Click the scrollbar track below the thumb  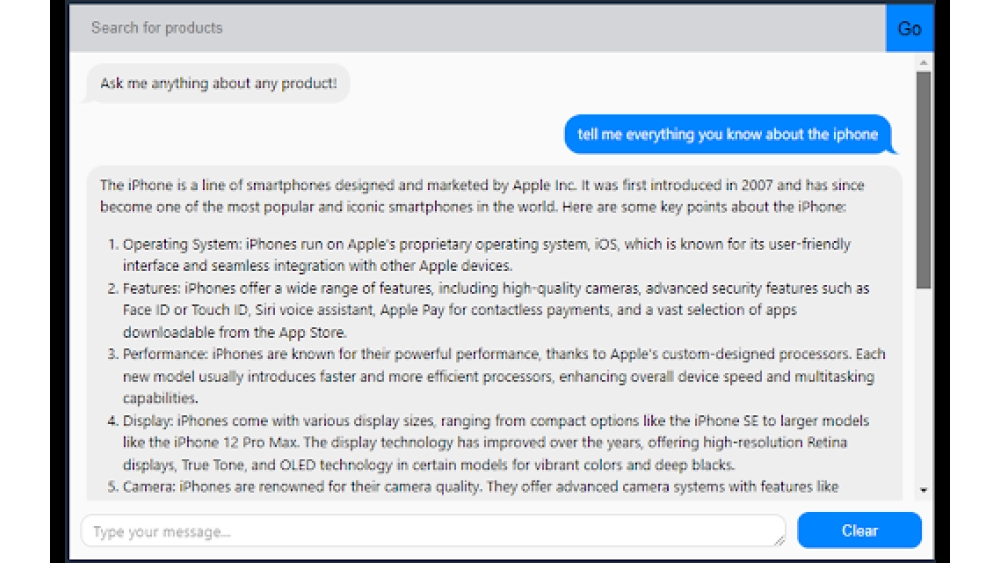(x=924, y=390)
